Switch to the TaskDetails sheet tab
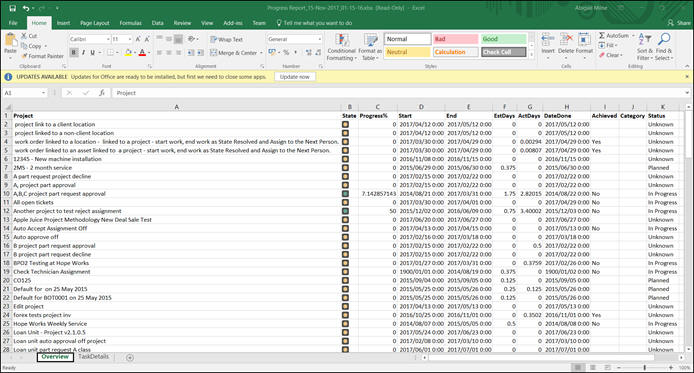Image resolution: width=694 pixels, height=373 pixels. click(93, 357)
